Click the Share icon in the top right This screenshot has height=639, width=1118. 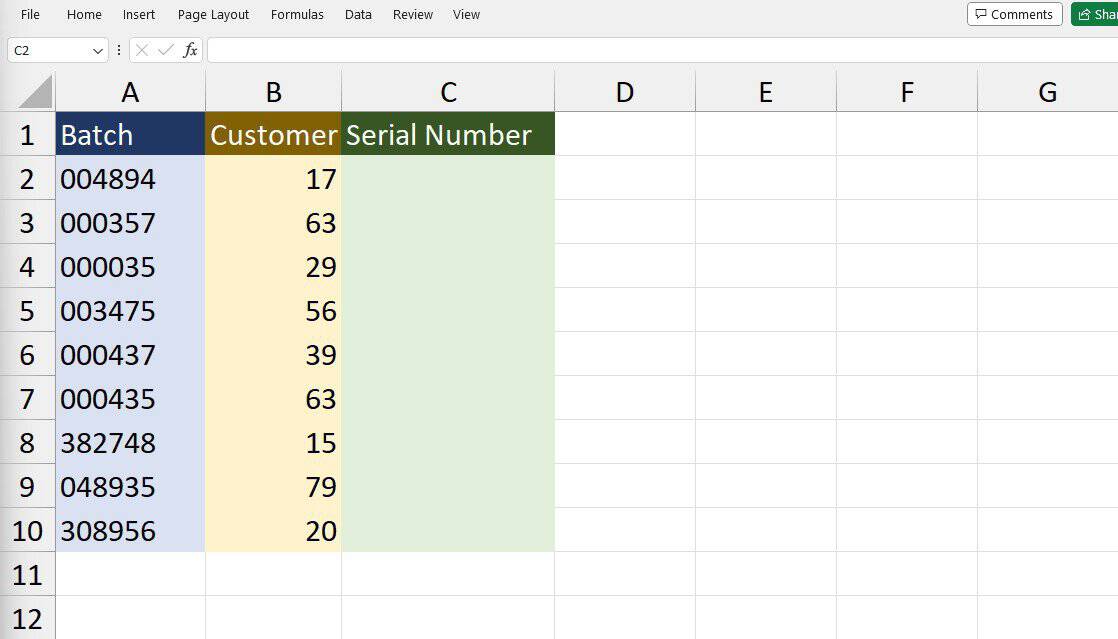[1086, 14]
